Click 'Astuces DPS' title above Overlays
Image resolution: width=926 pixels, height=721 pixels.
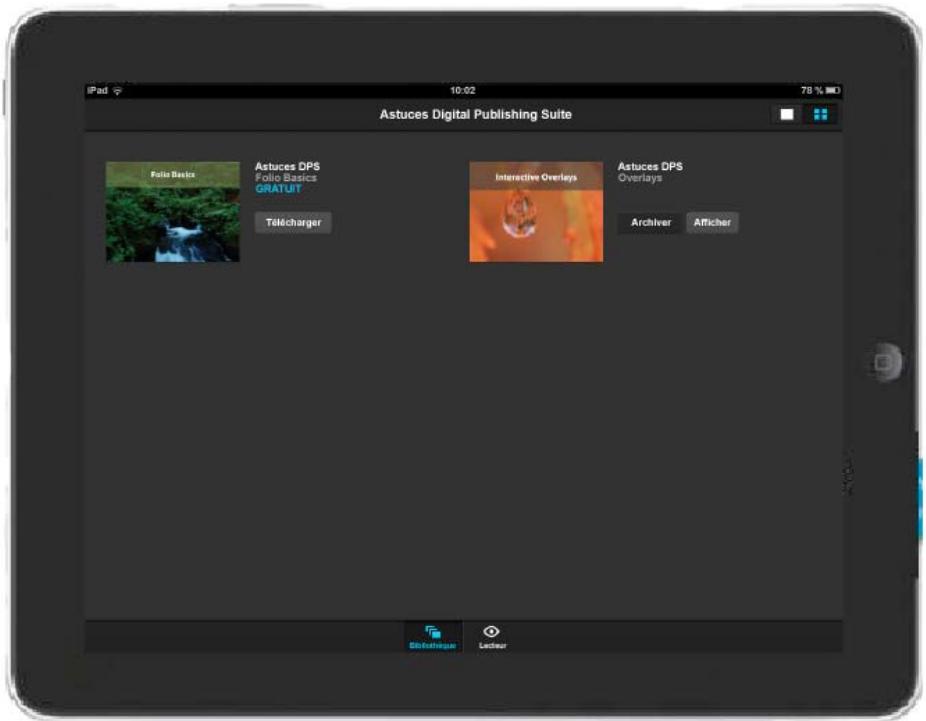[650, 167]
